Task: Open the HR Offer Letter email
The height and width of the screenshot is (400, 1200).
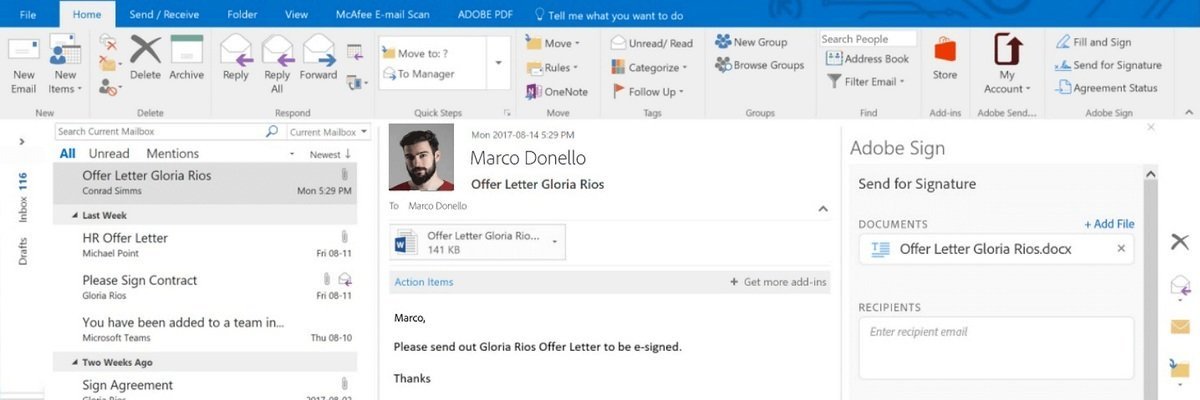Action: coord(204,245)
